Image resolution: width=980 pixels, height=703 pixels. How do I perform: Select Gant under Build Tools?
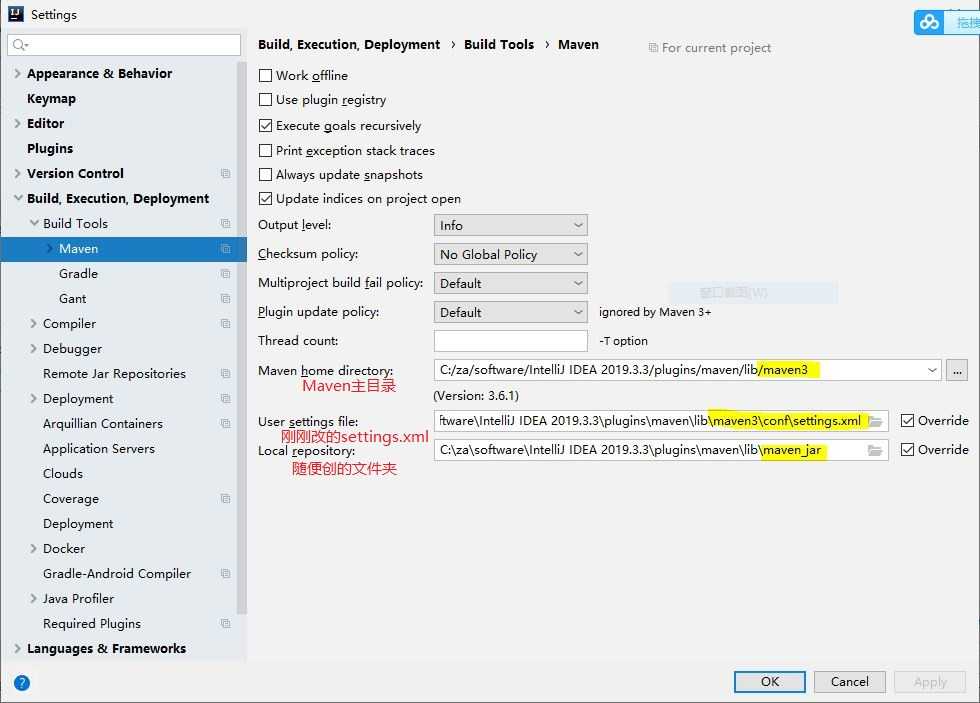72,299
